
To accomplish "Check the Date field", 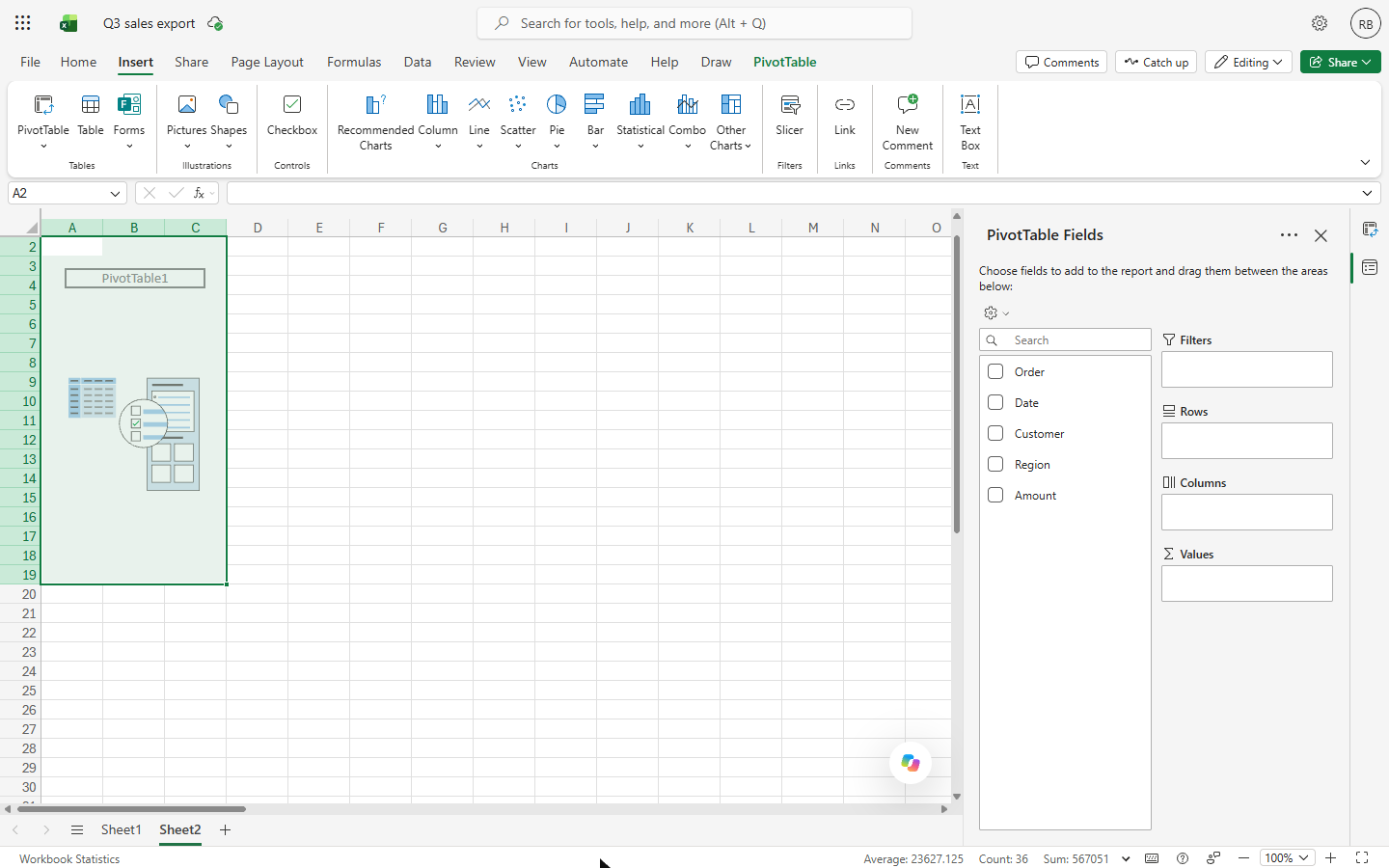I will [995, 403].
